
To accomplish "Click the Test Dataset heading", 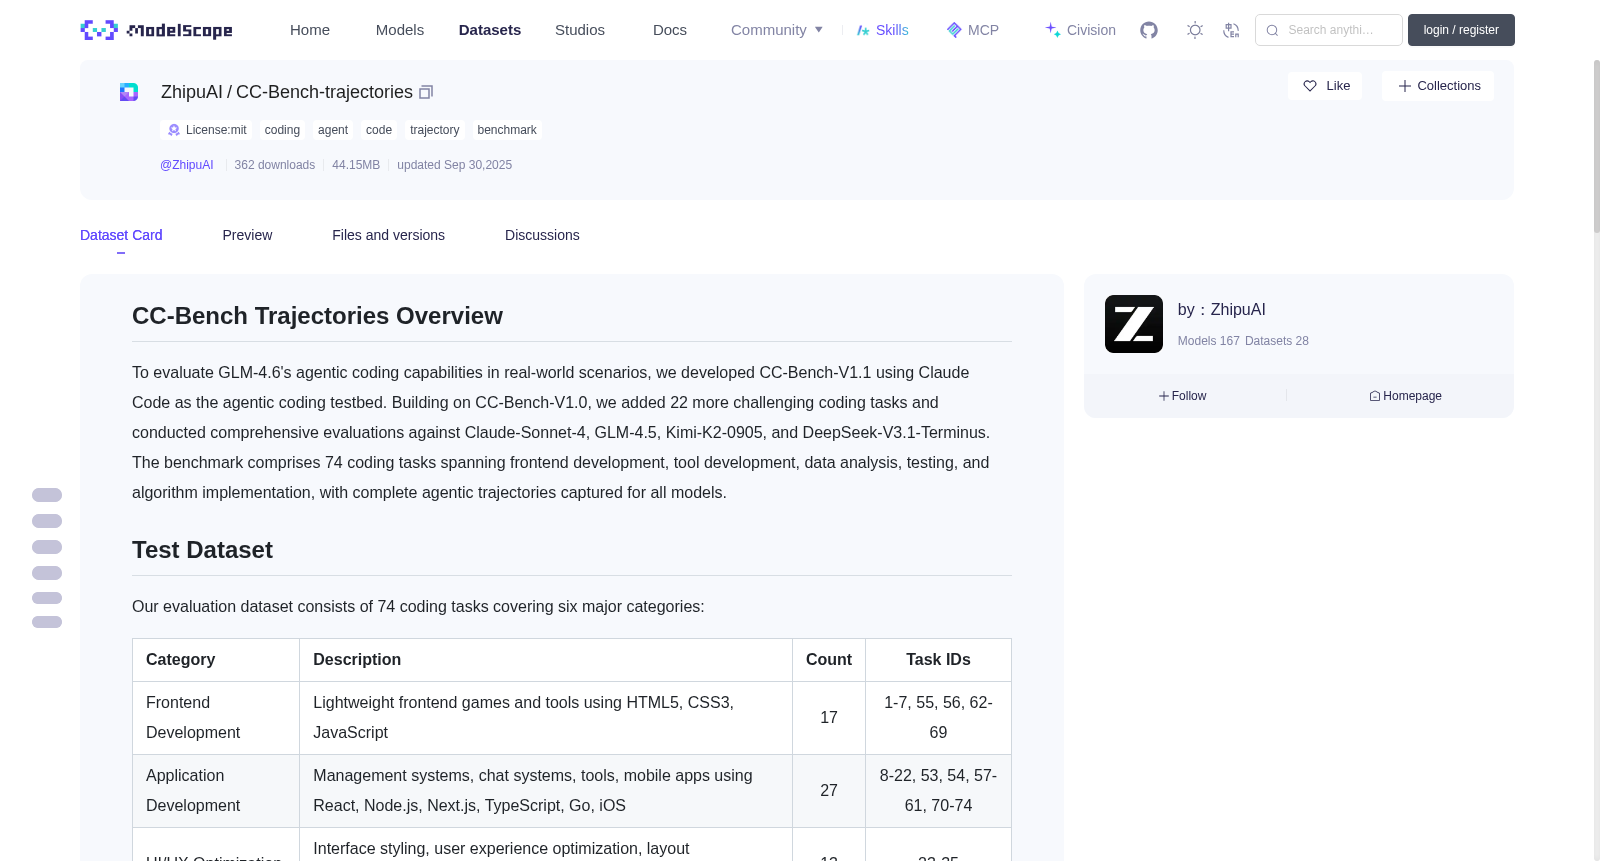I will click(x=202, y=550).
